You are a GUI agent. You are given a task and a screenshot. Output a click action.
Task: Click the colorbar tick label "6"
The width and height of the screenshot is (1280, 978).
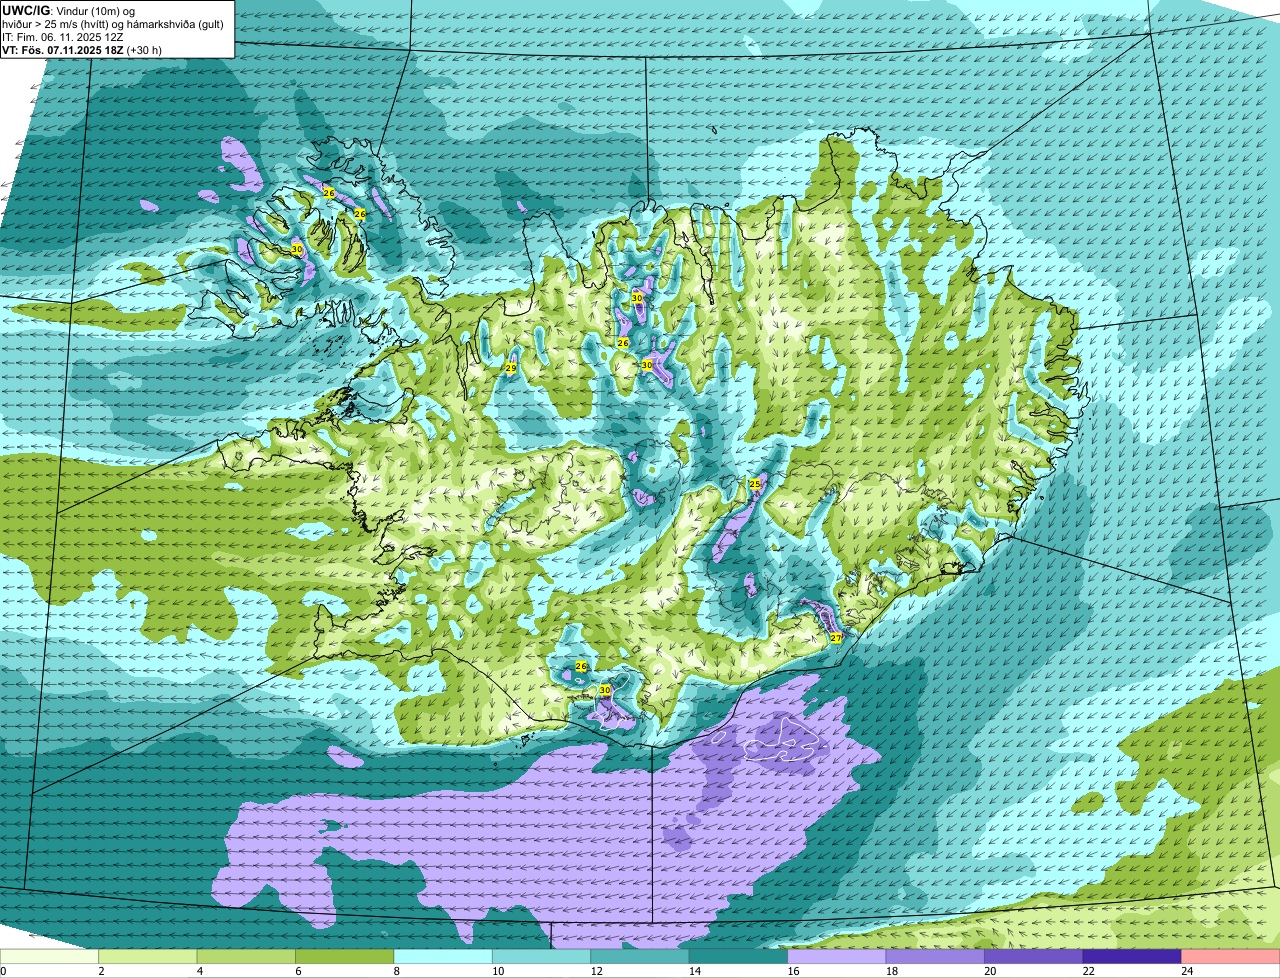coord(298,971)
